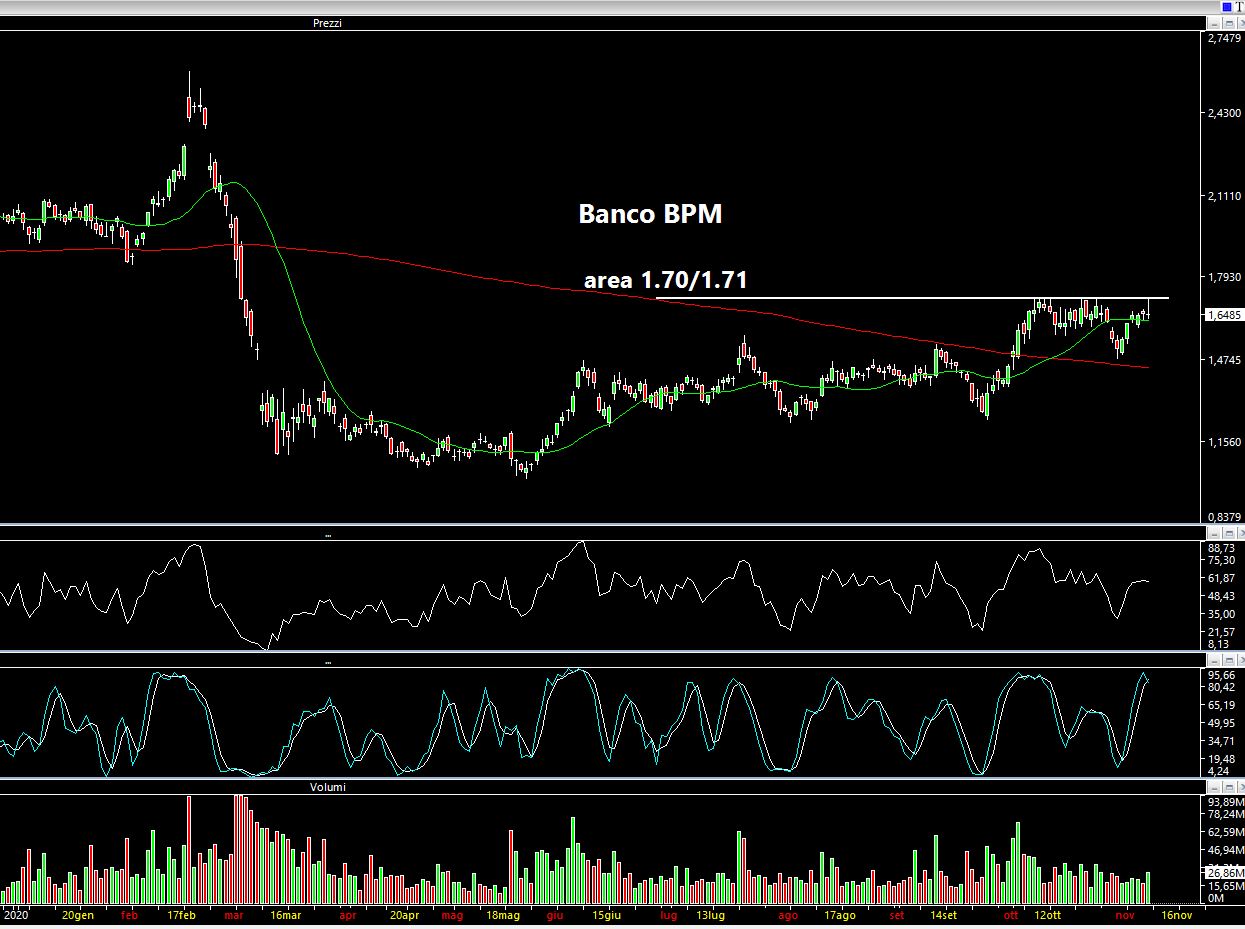Image resolution: width=1245 pixels, height=929 pixels.
Task: Click the 17ago date label
Action: (x=839, y=915)
